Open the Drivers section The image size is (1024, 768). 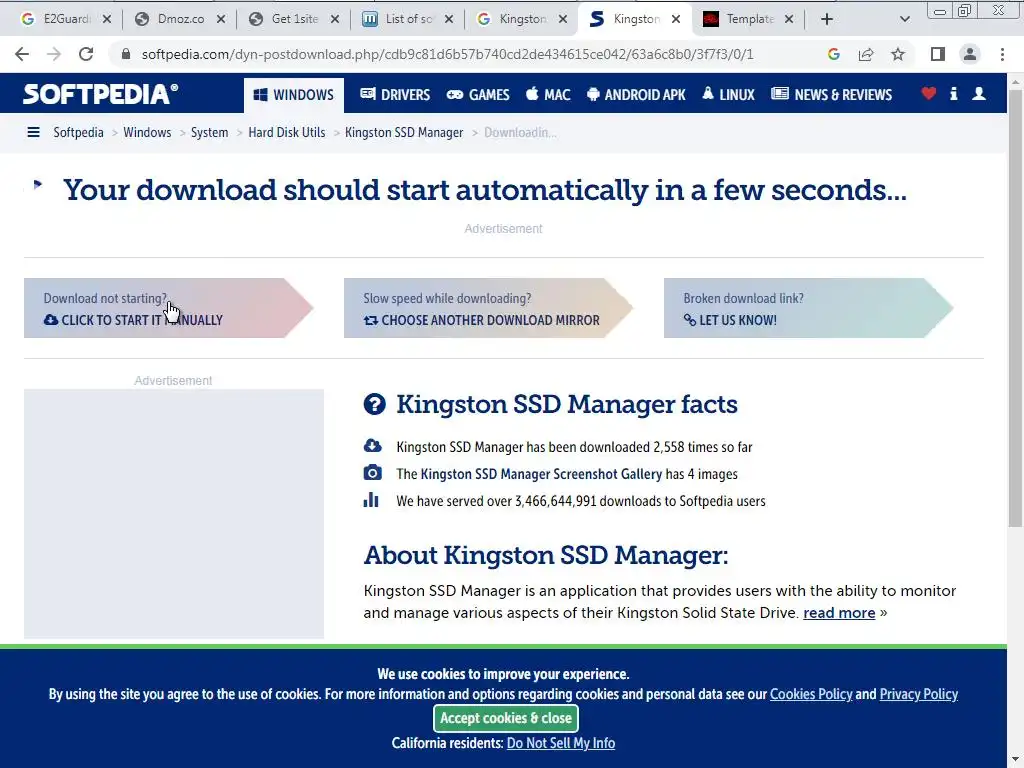[395, 95]
